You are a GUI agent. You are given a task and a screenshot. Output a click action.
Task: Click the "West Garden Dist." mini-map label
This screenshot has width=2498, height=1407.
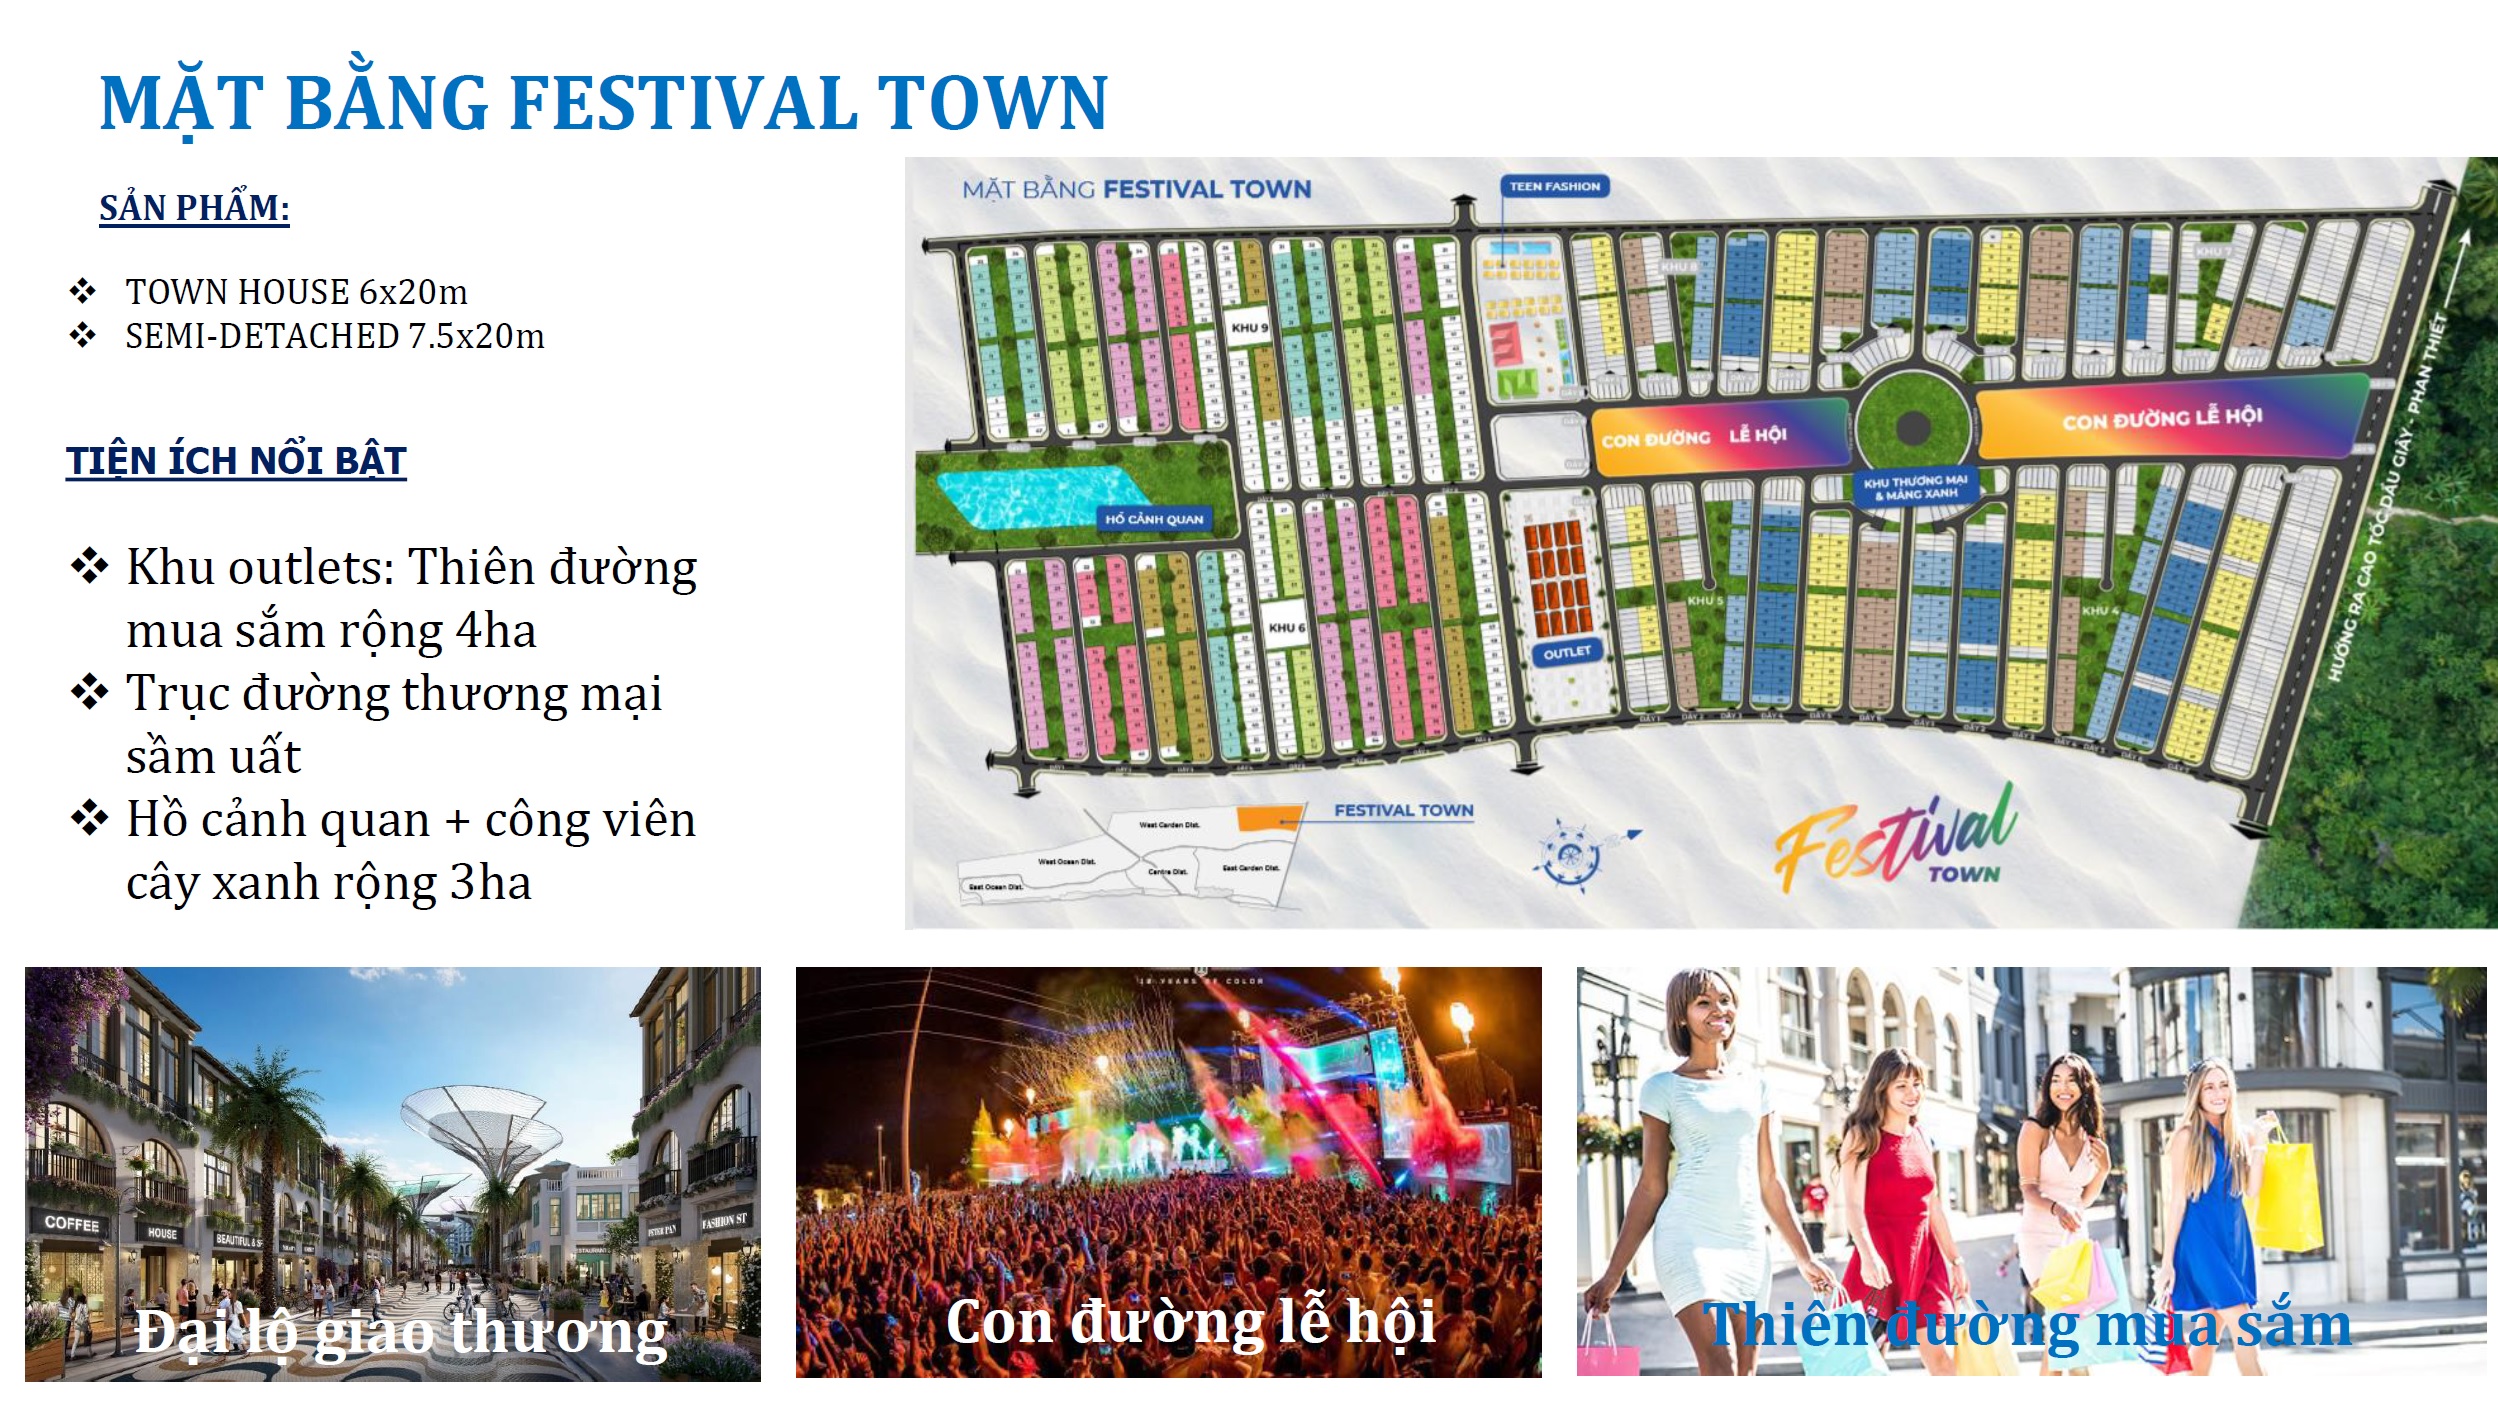pyautogui.click(x=1169, y=825)
